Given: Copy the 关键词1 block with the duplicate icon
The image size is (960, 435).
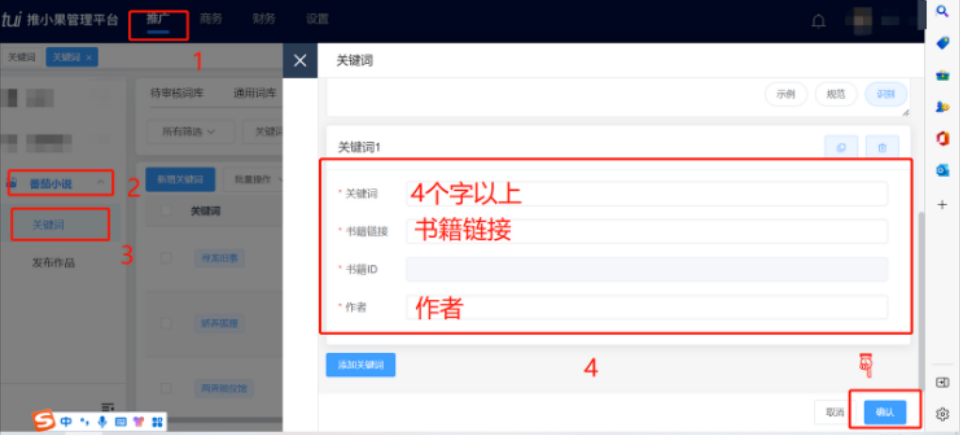Looking at the screenshot, I should click(x=841, y=148).
